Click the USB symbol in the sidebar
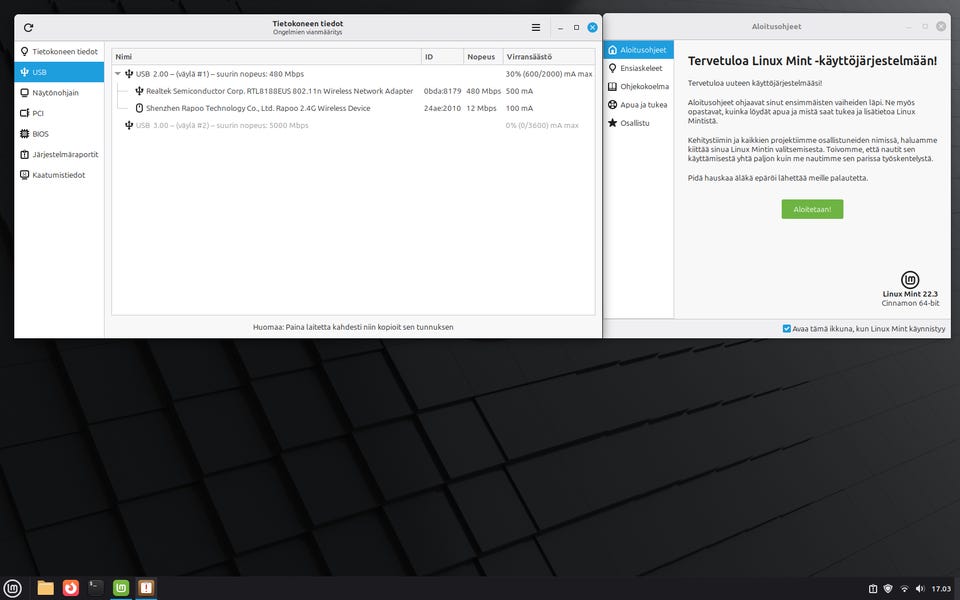 click(24, 72)
